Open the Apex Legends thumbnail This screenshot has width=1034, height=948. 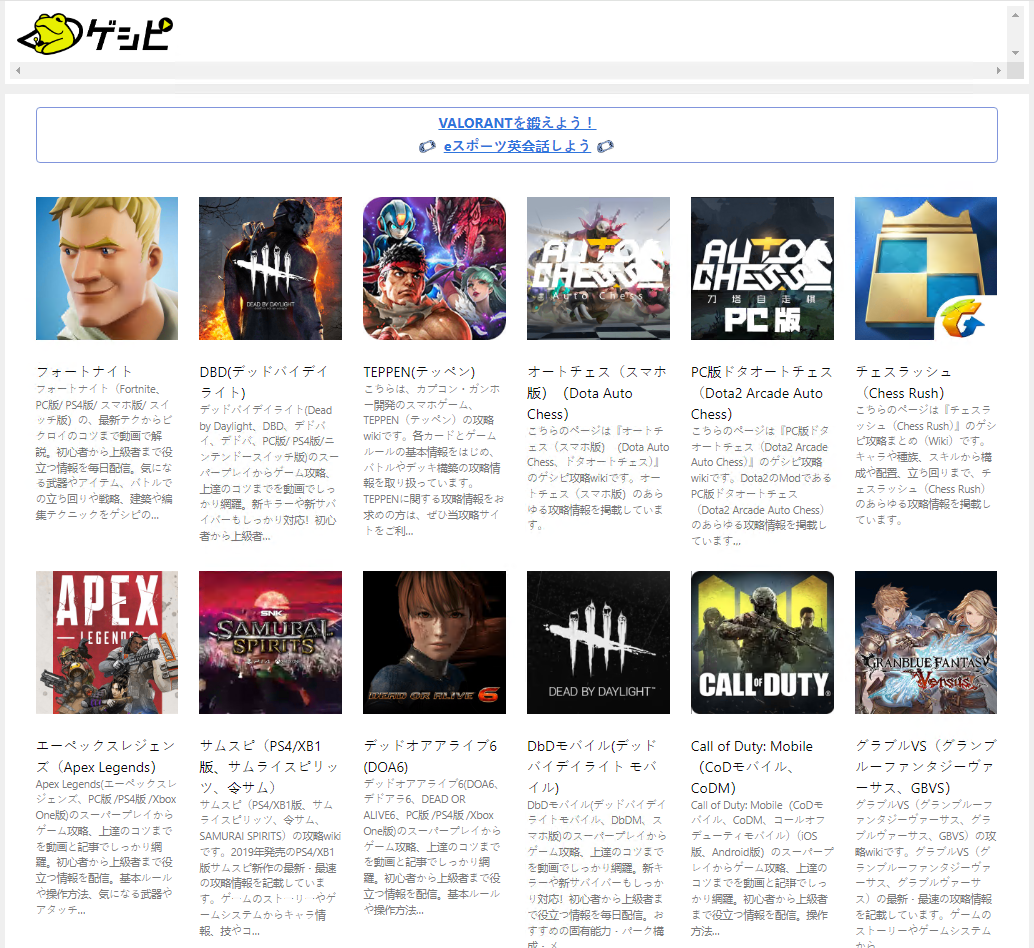pos(107,643)
